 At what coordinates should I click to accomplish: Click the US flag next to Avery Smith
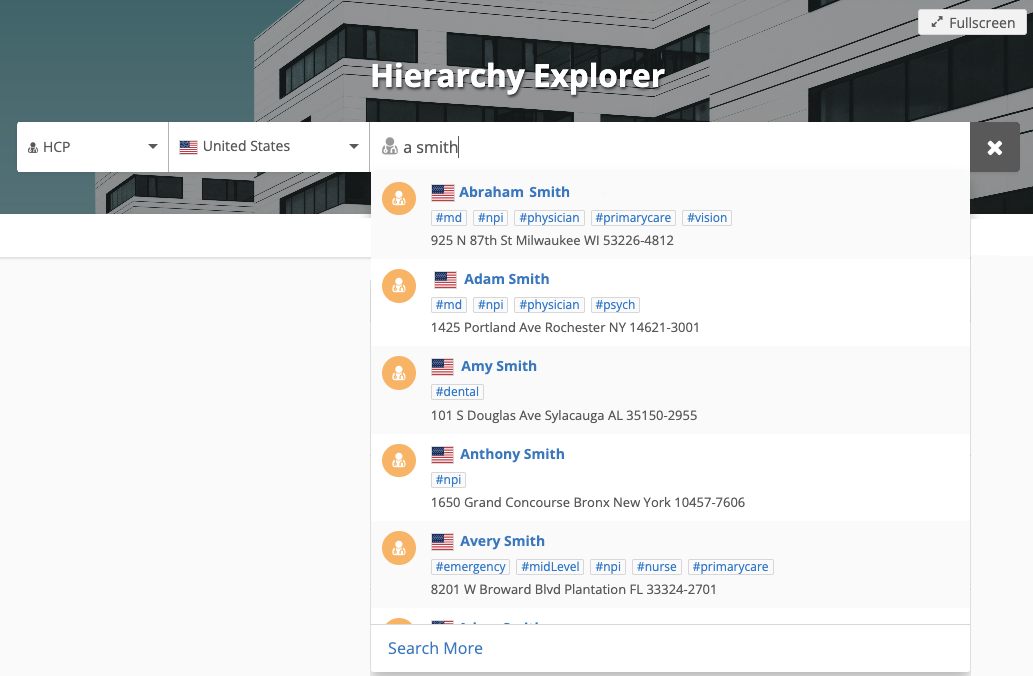(x=443, y=541)
